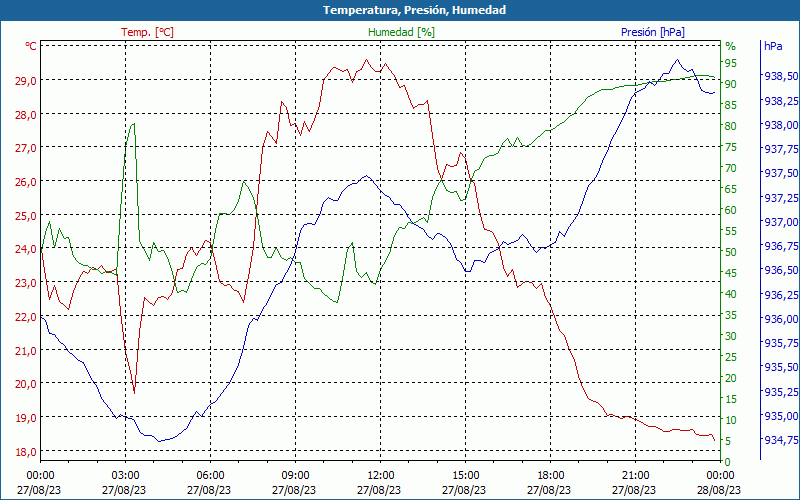The image size is (800, 500).
Task: Click '20,0' on the temperature axis
Action: [x=26, y=385]
